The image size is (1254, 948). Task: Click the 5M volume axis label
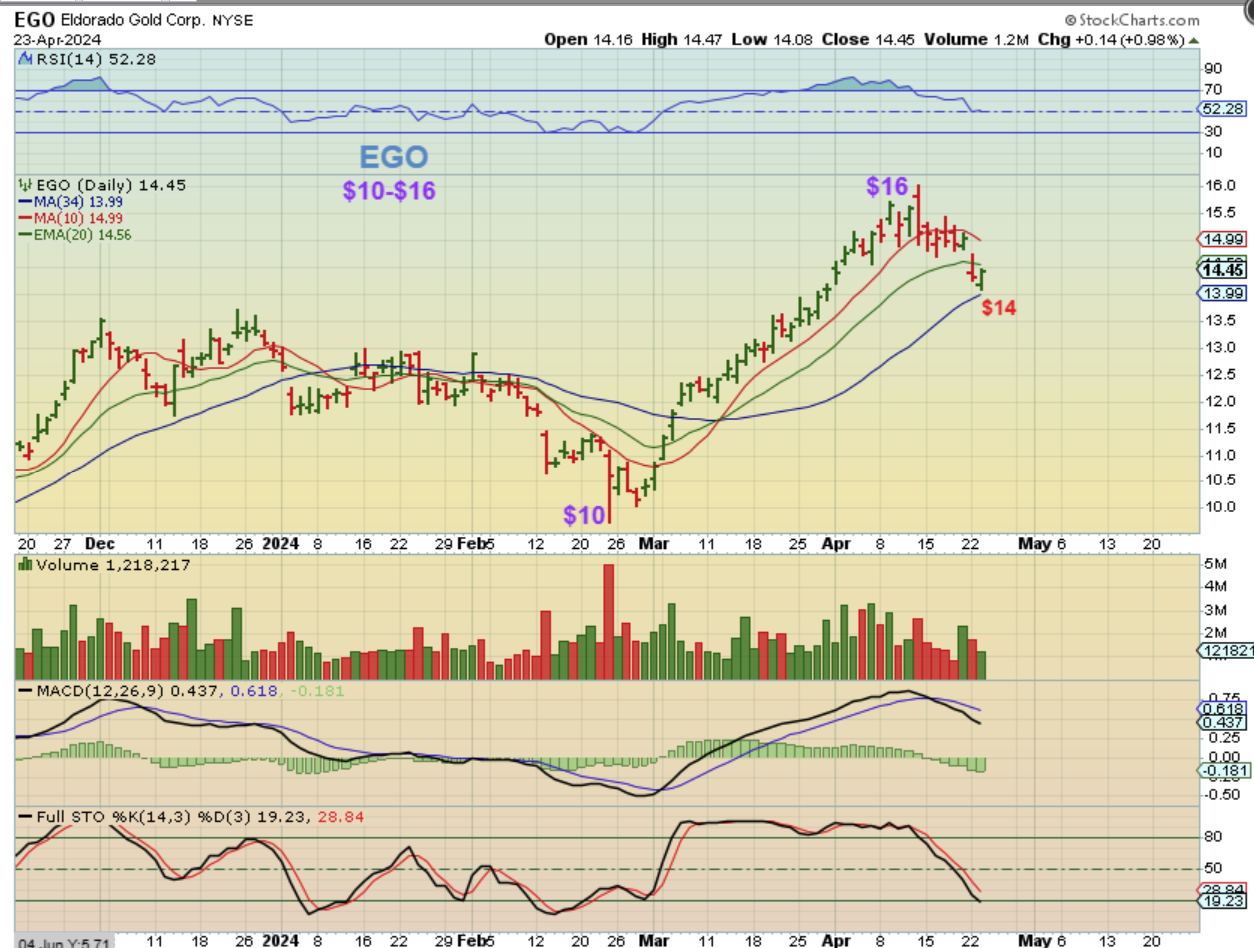[1215, 564]
